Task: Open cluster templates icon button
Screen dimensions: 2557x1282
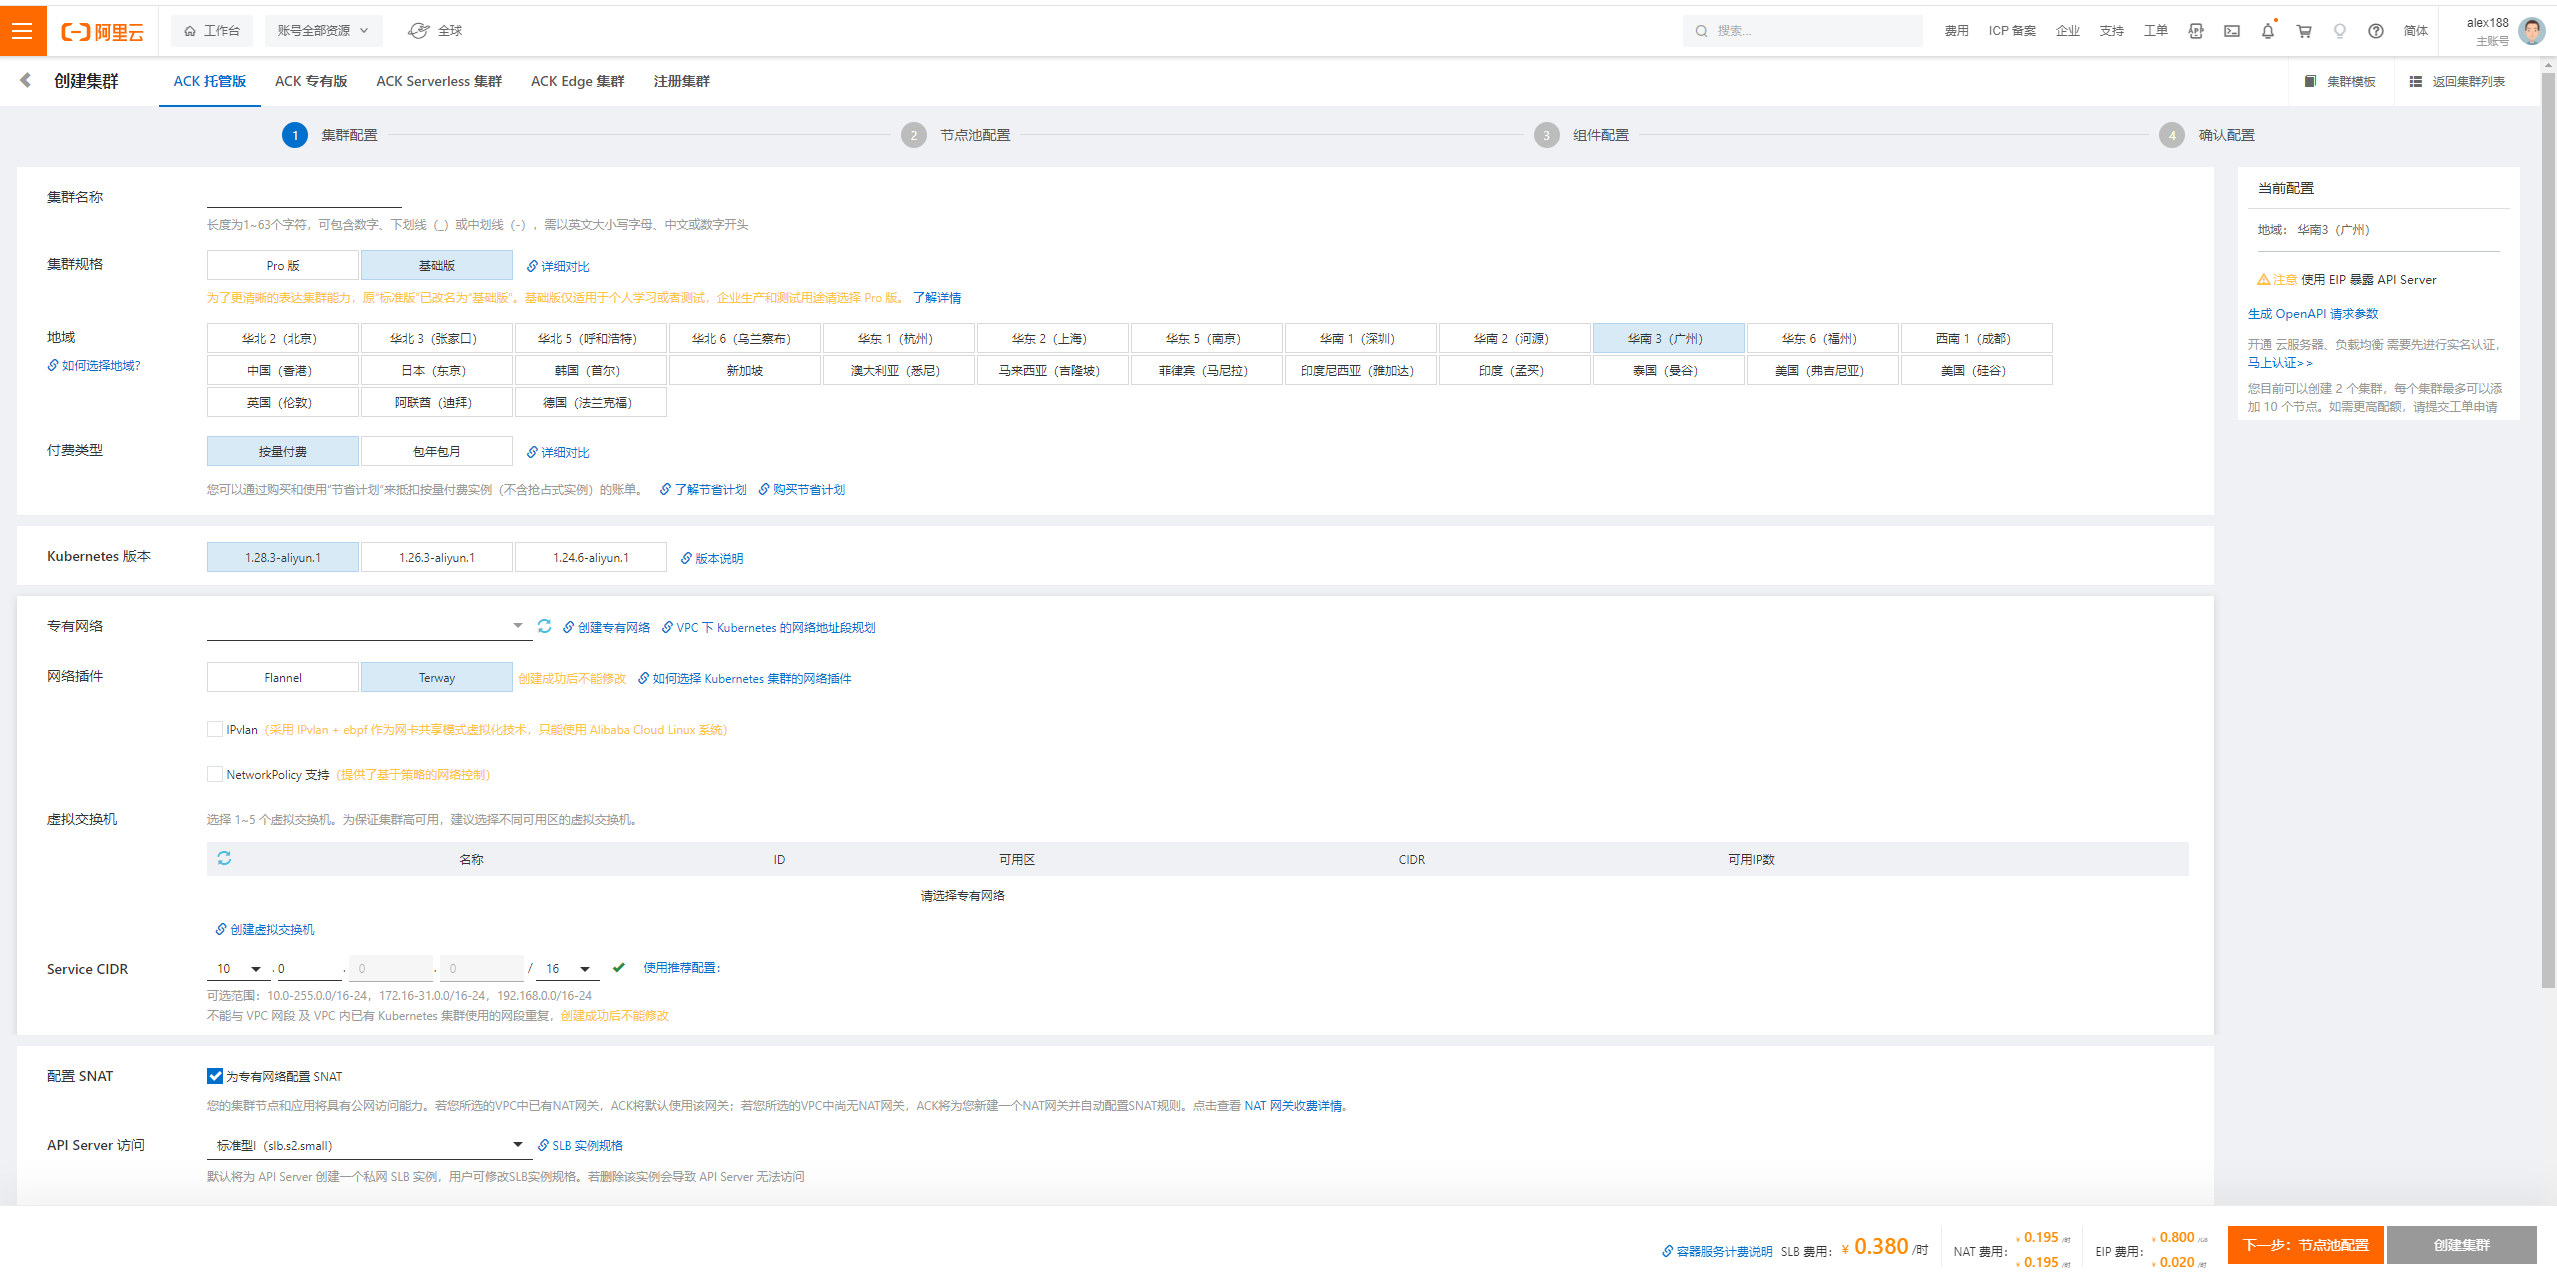Action: click(x=2339, y=82)
